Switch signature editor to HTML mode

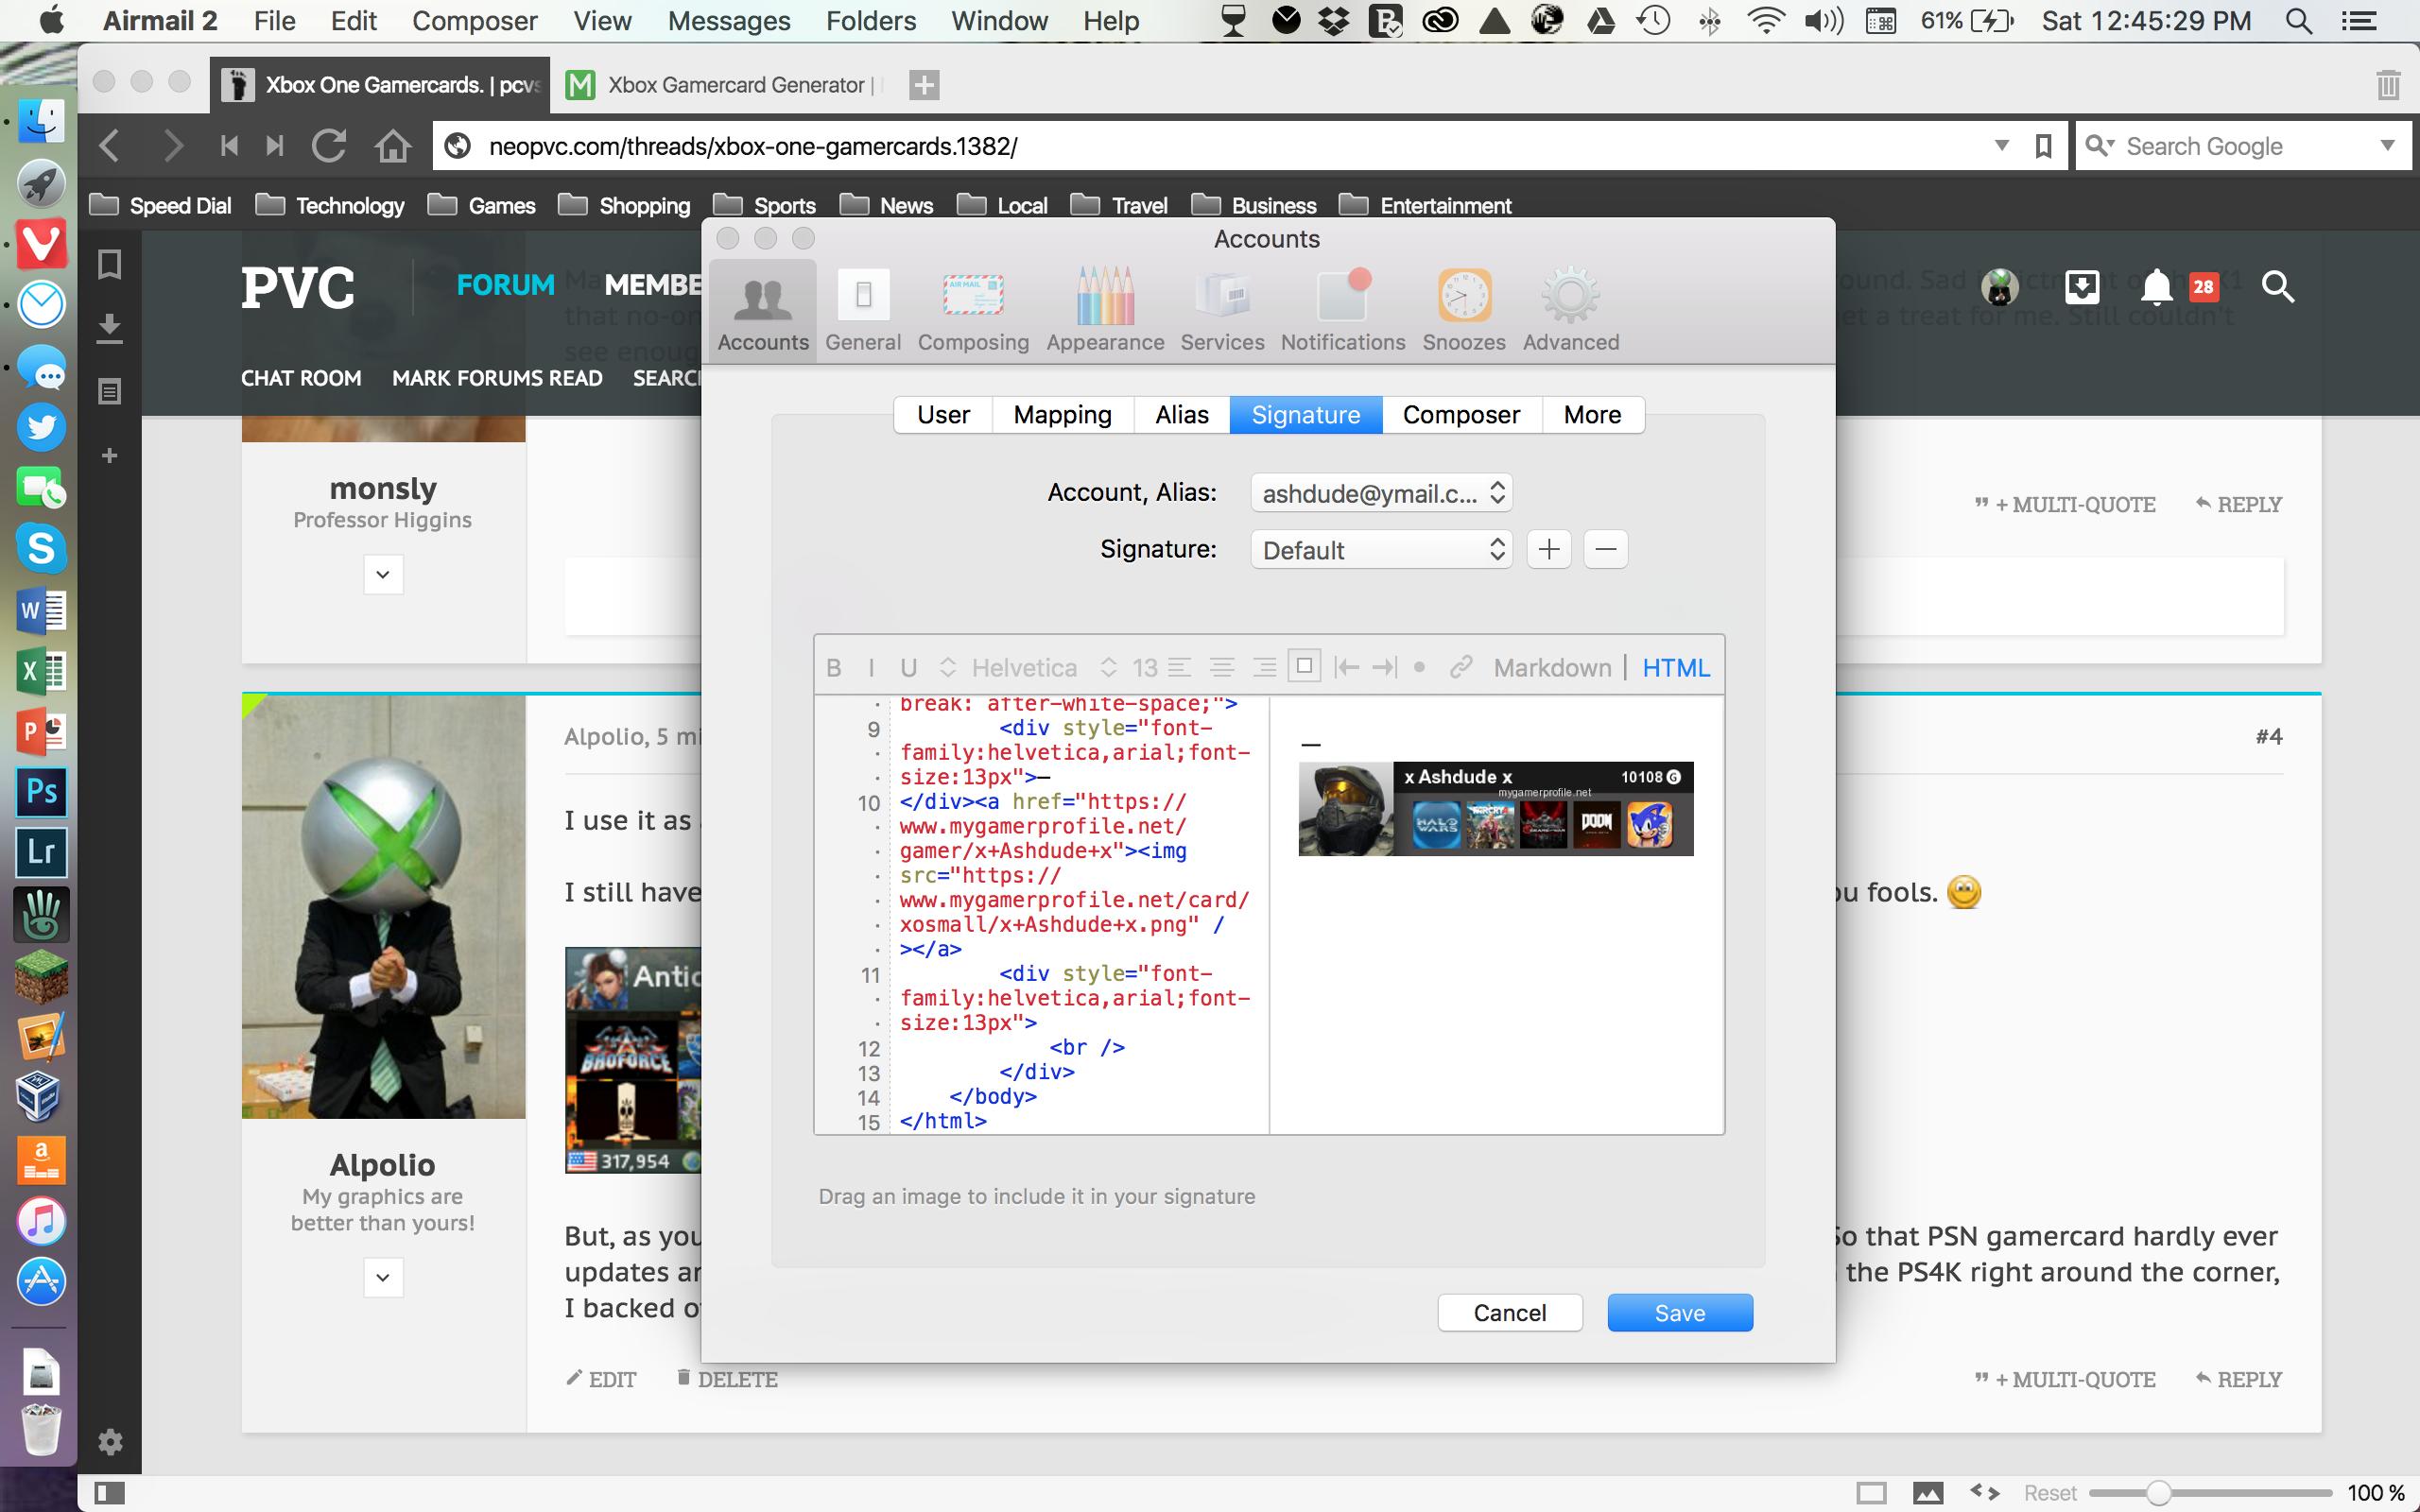pyautogui.click(x=1676, y=668)
